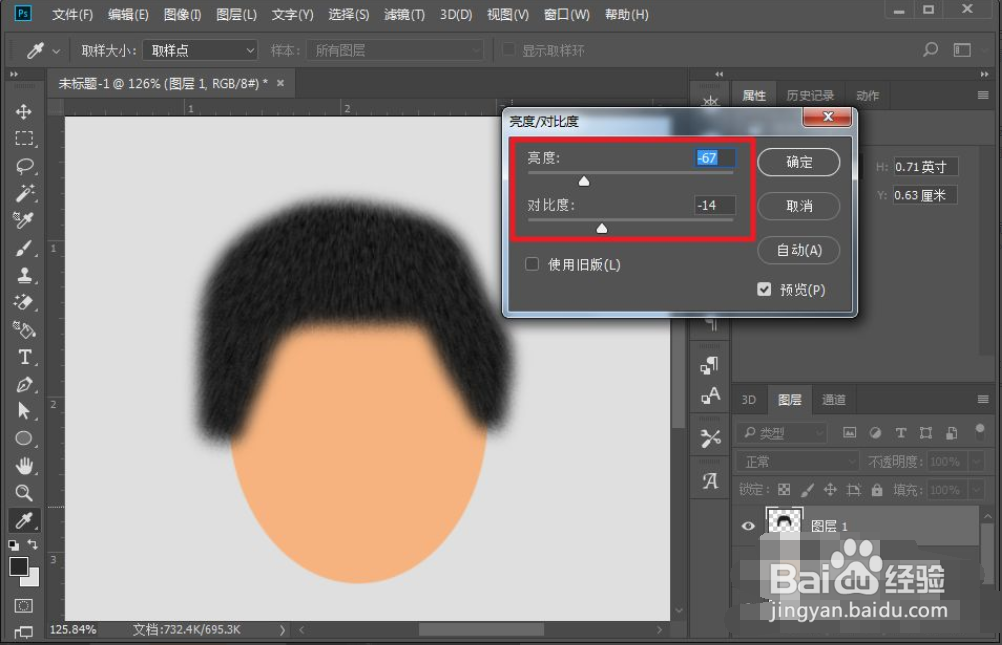Viewport: 1002px width, 645px height.
Task: Click the H height field 0.71 英寸
Action: tap(925, 167)
